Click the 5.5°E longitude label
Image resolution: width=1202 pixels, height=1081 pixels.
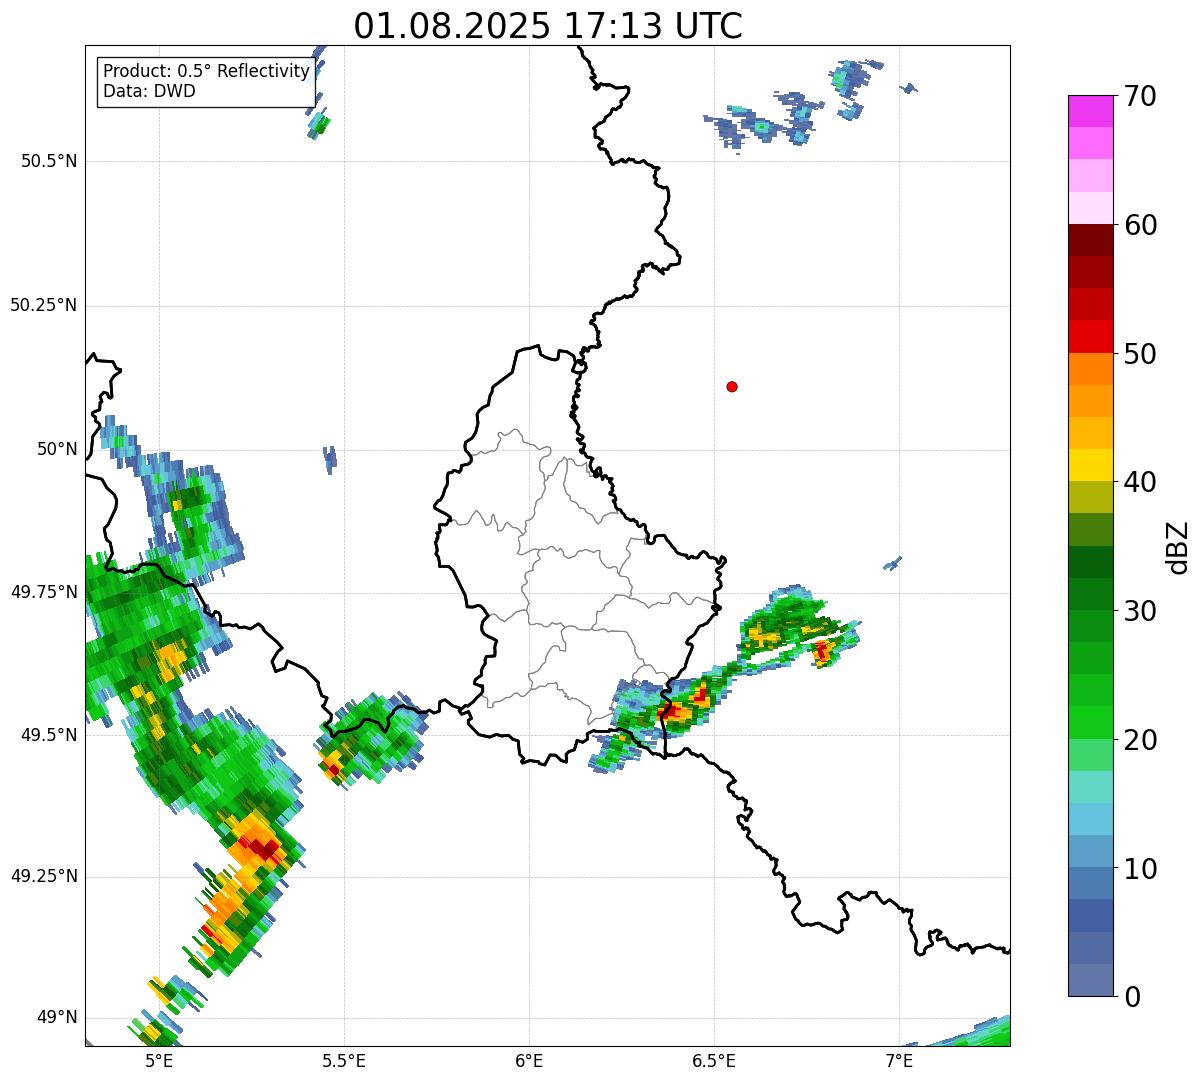coord(344,1061)
